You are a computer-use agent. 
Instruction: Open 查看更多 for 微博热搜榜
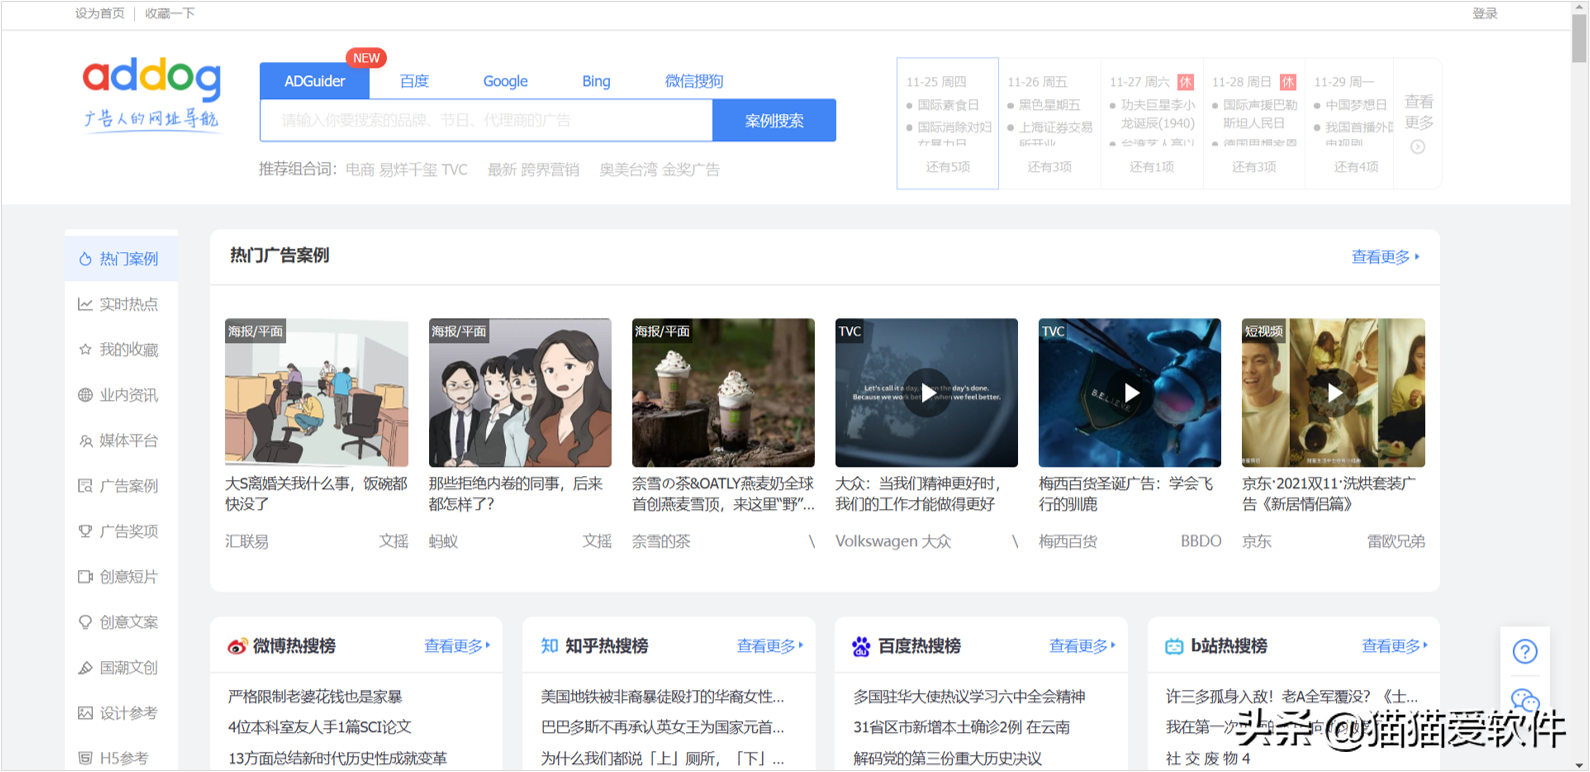(457, 646)
